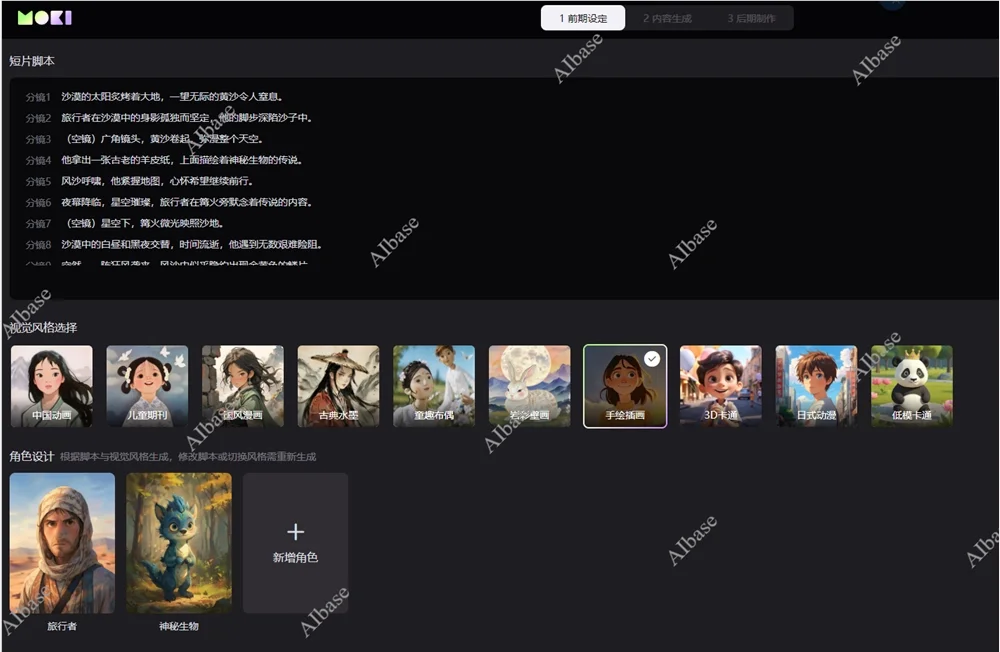Go to the 2 内容生成 step tab
The image size is (1000, 652).
point(667,18)
